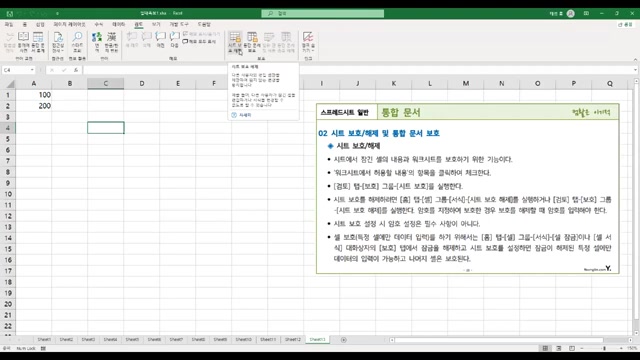Screen dimensions: 640x360
Task: Click the 150% zoom level
Action: 631,348
